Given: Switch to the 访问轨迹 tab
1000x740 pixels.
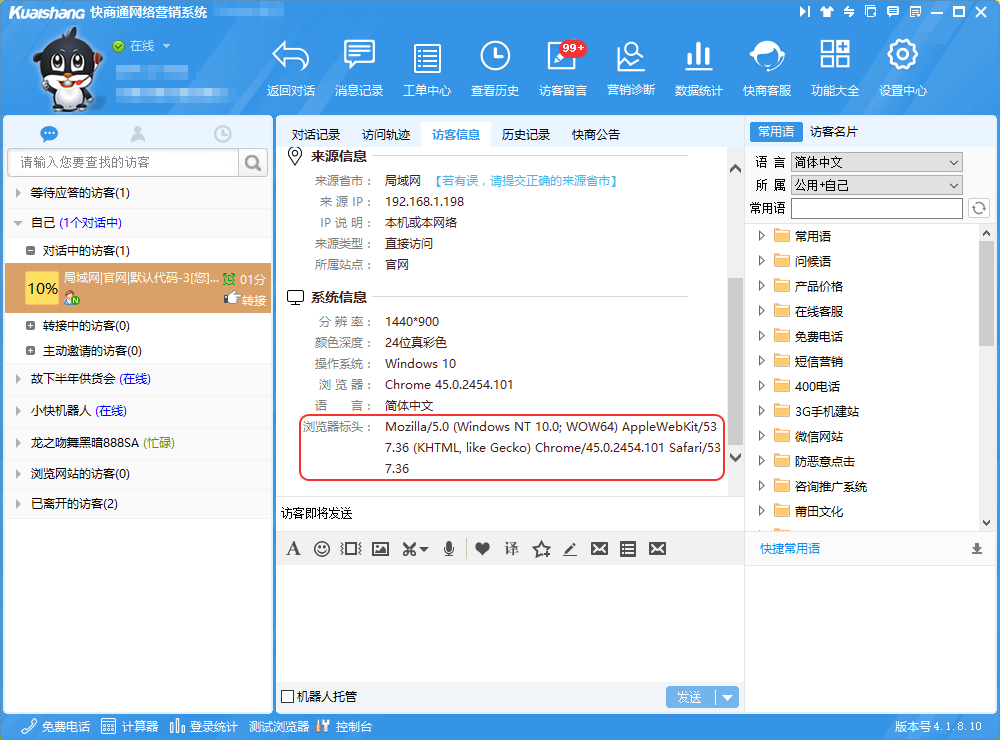Looking at the screenshot, I should point(386,134).
